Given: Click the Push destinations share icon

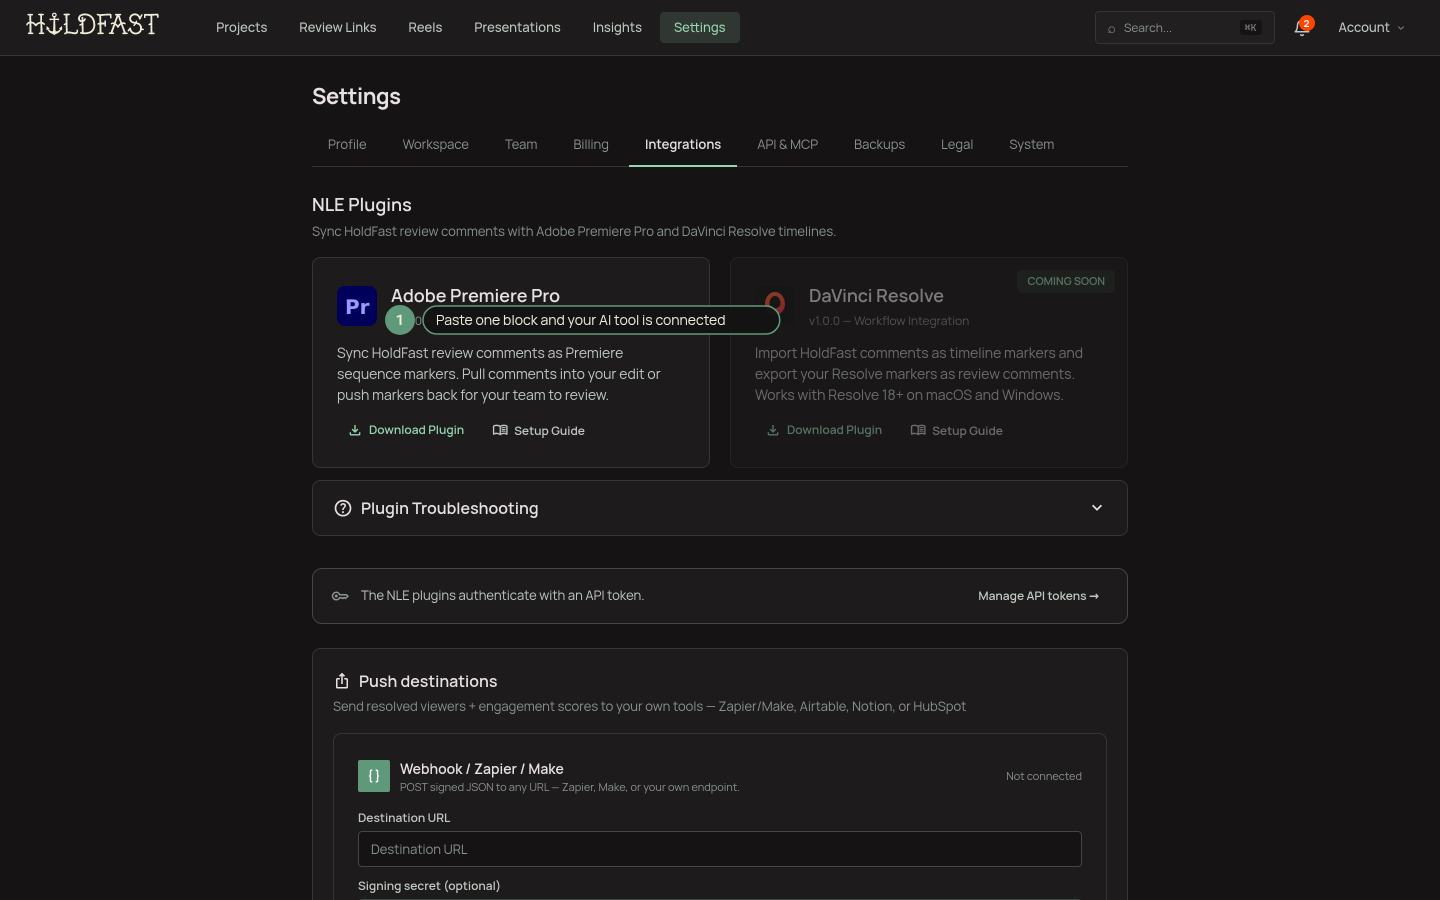Looking at the screenshot, I should (x=342, y=681).
